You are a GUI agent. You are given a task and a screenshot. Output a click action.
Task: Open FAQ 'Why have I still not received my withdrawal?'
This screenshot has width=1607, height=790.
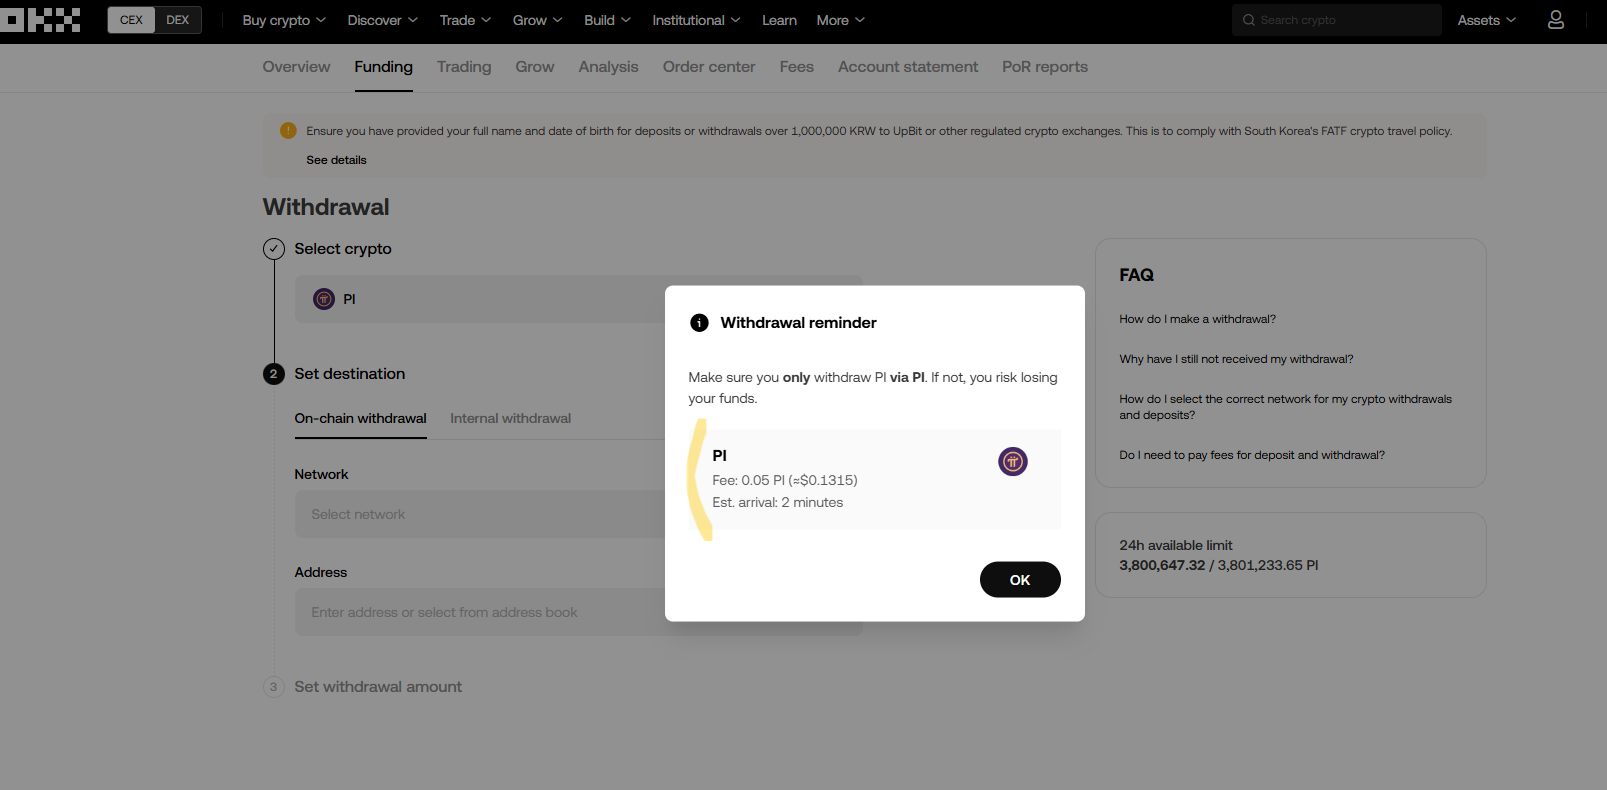[1236, 359]
